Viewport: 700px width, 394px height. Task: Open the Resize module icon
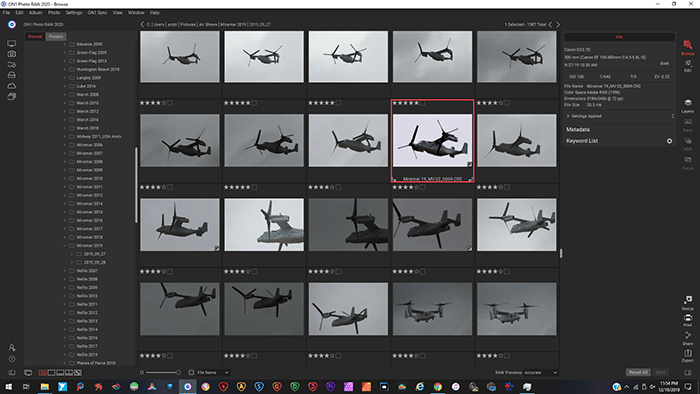688,302
